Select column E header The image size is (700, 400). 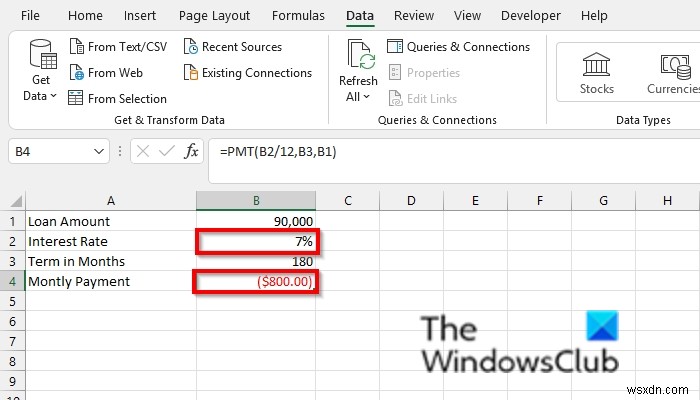point(475,201)
